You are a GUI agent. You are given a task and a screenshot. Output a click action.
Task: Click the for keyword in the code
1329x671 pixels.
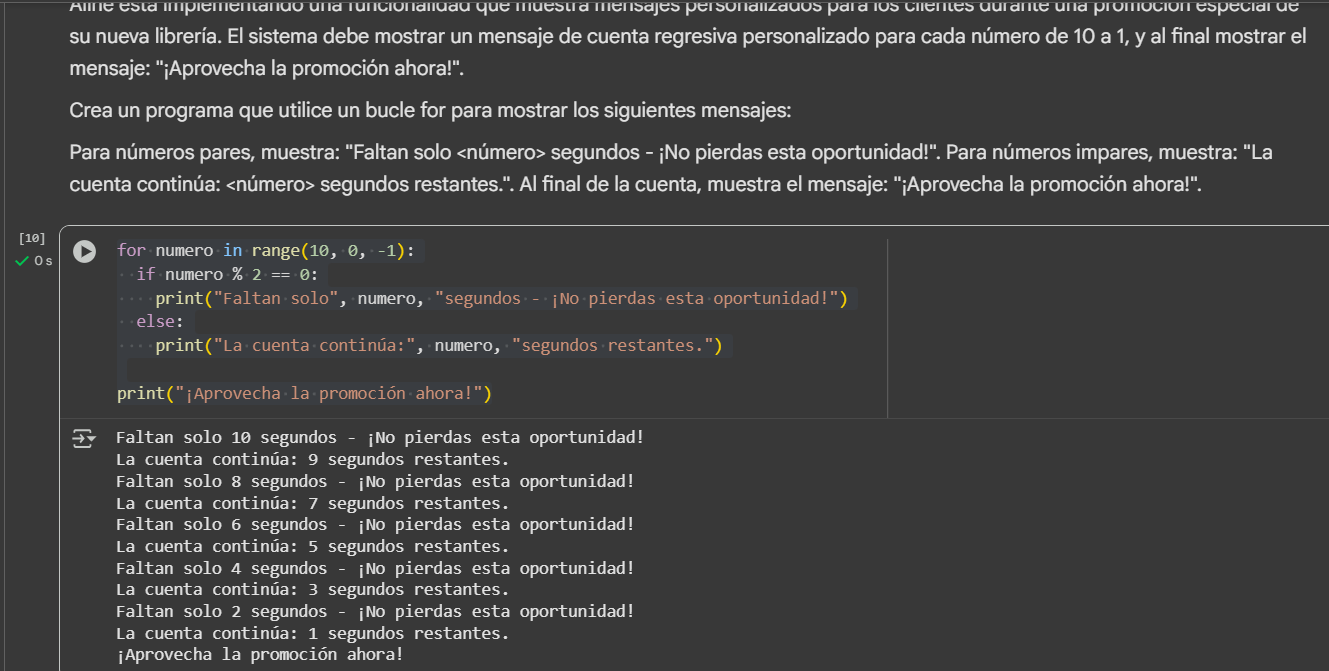coord(130,249)
